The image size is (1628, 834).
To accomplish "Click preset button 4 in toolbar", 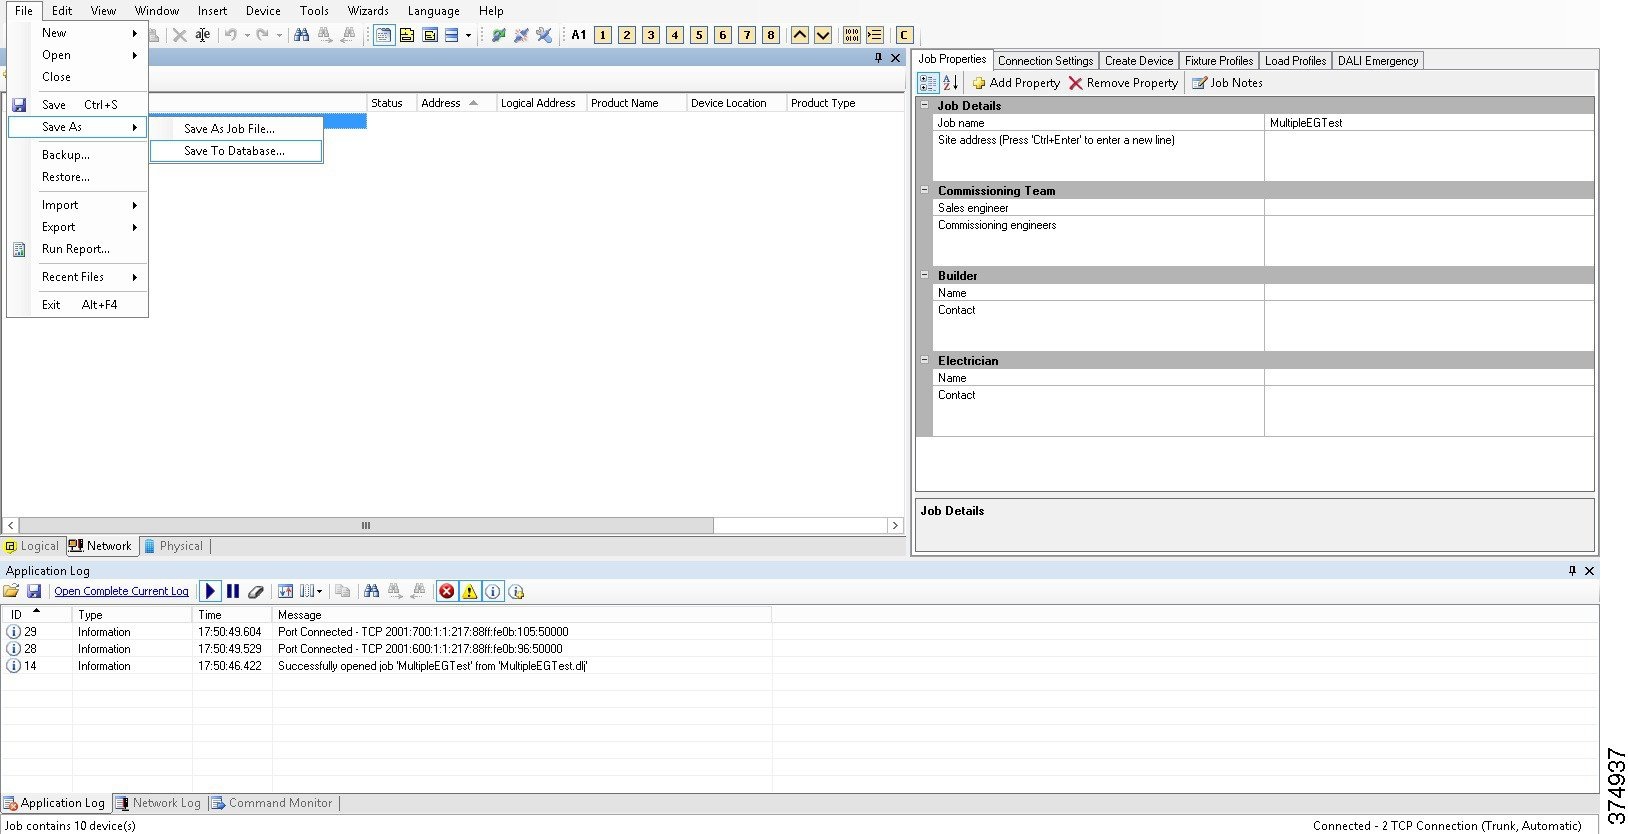I will (675, 35).
